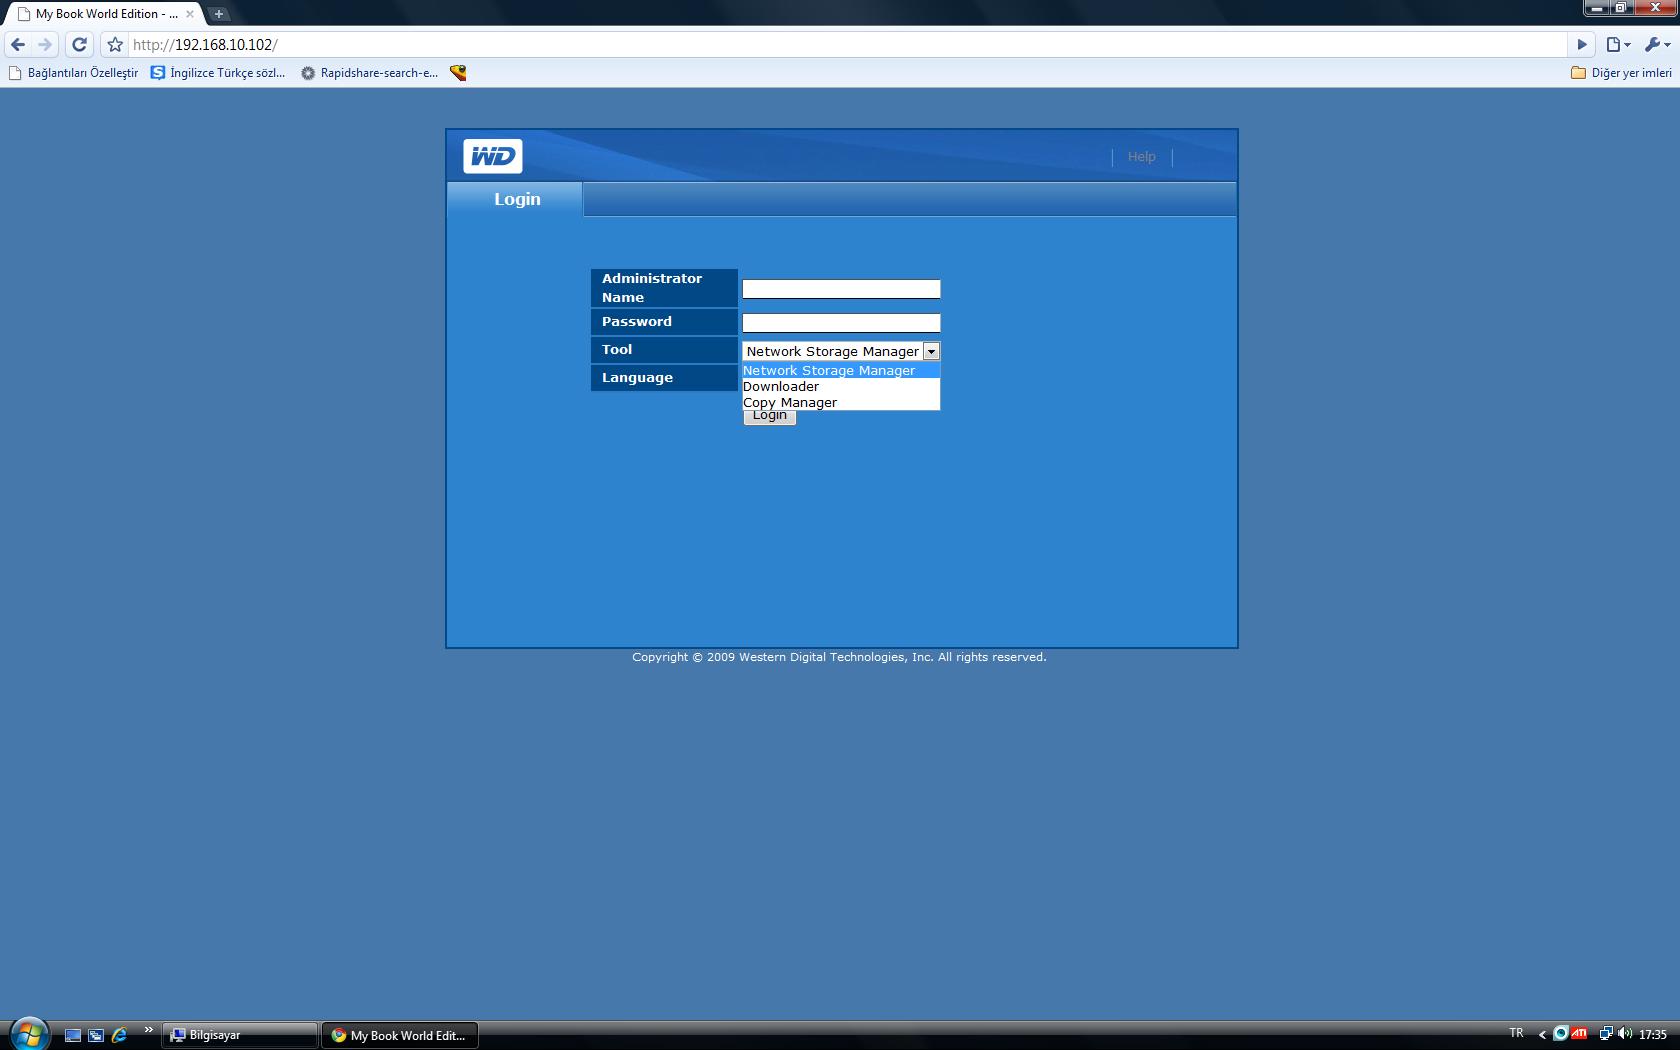Open Bağlantıları Özelleştir bookmark

(x=73, y=72)
